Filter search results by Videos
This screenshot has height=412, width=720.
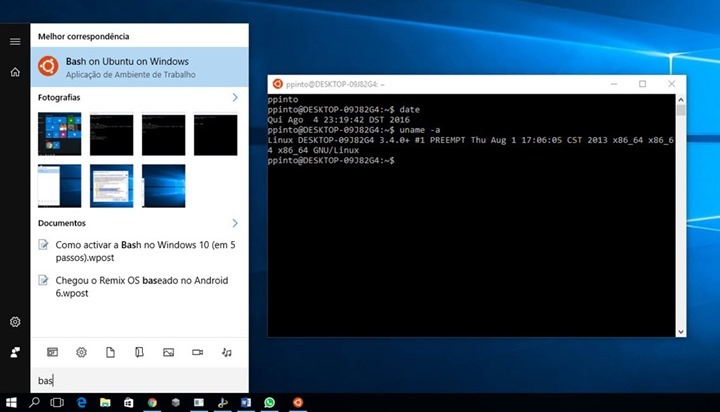(198, 352)
